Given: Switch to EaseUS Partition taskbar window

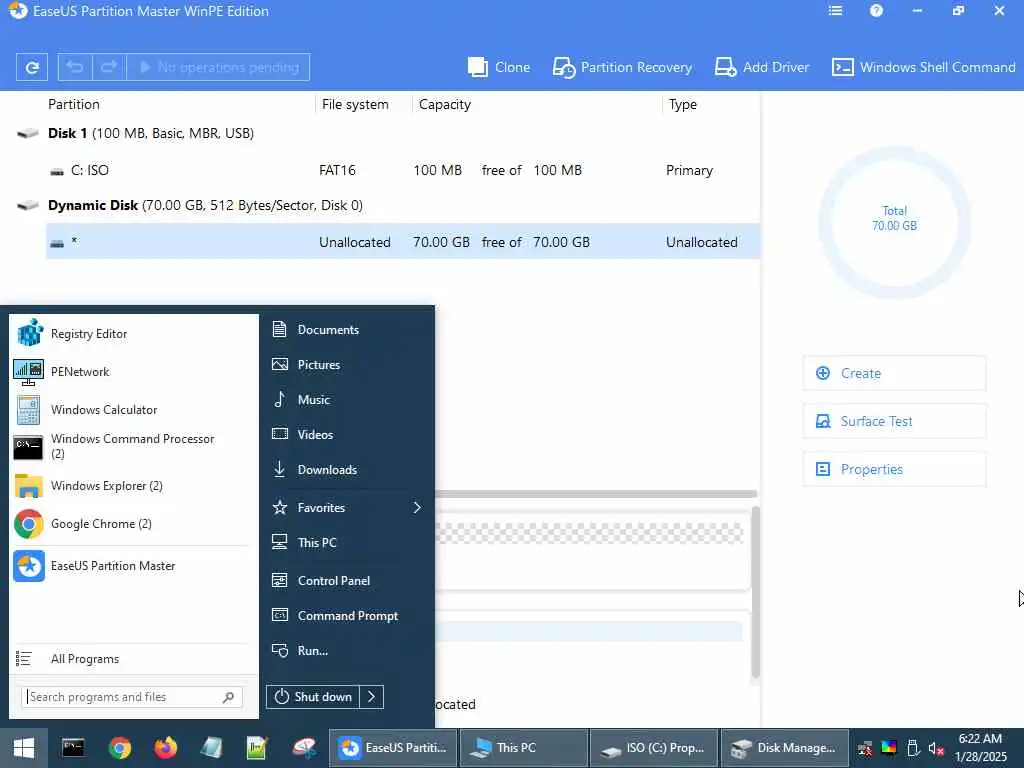Looking at the screenshot, I should click(393, 748).
